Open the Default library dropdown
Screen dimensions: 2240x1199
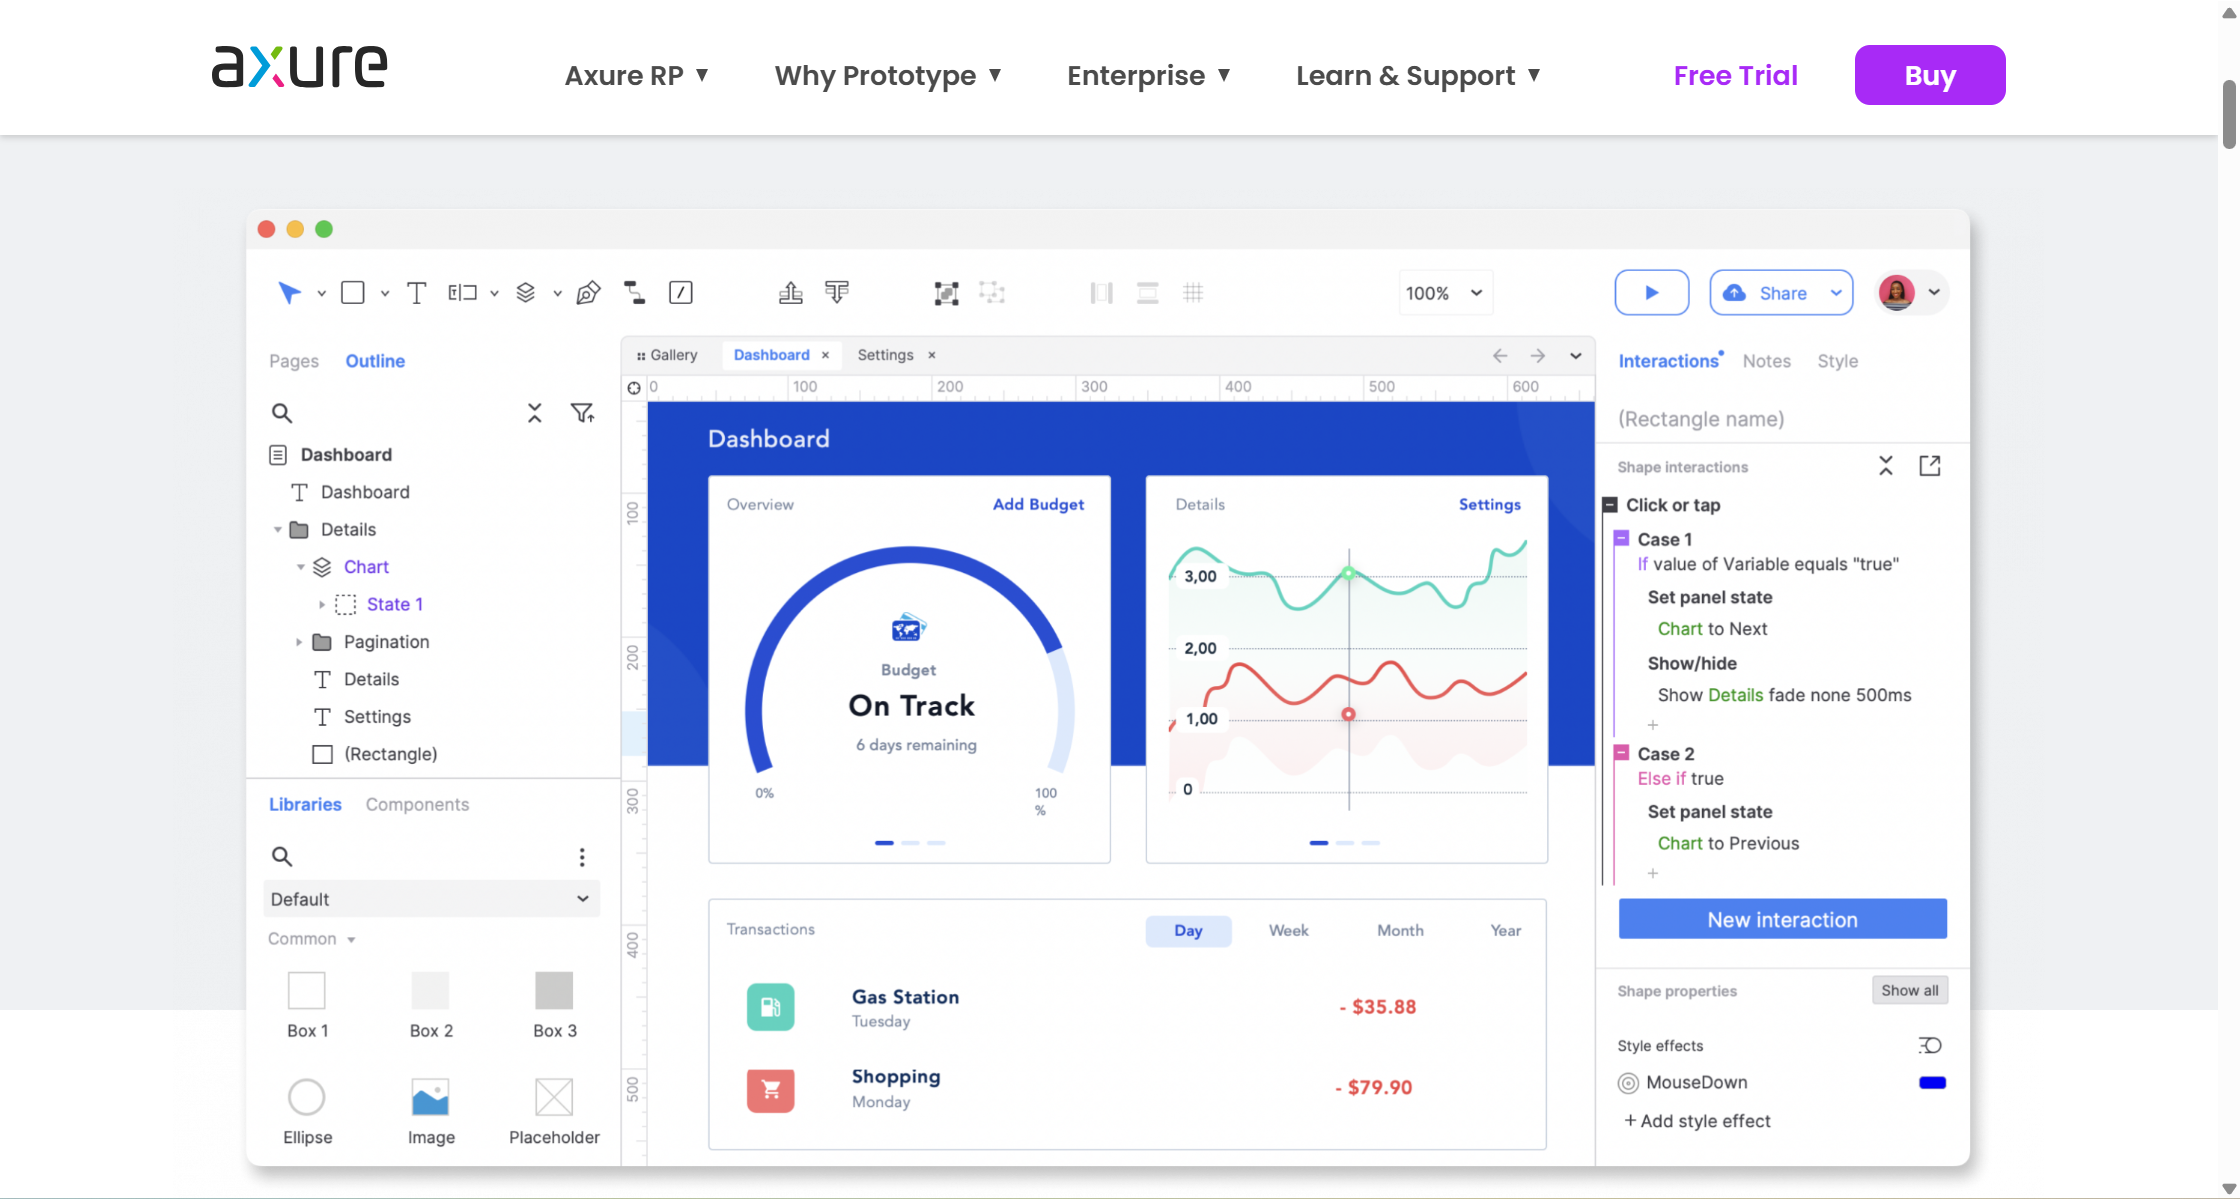[x=431, y=899]
